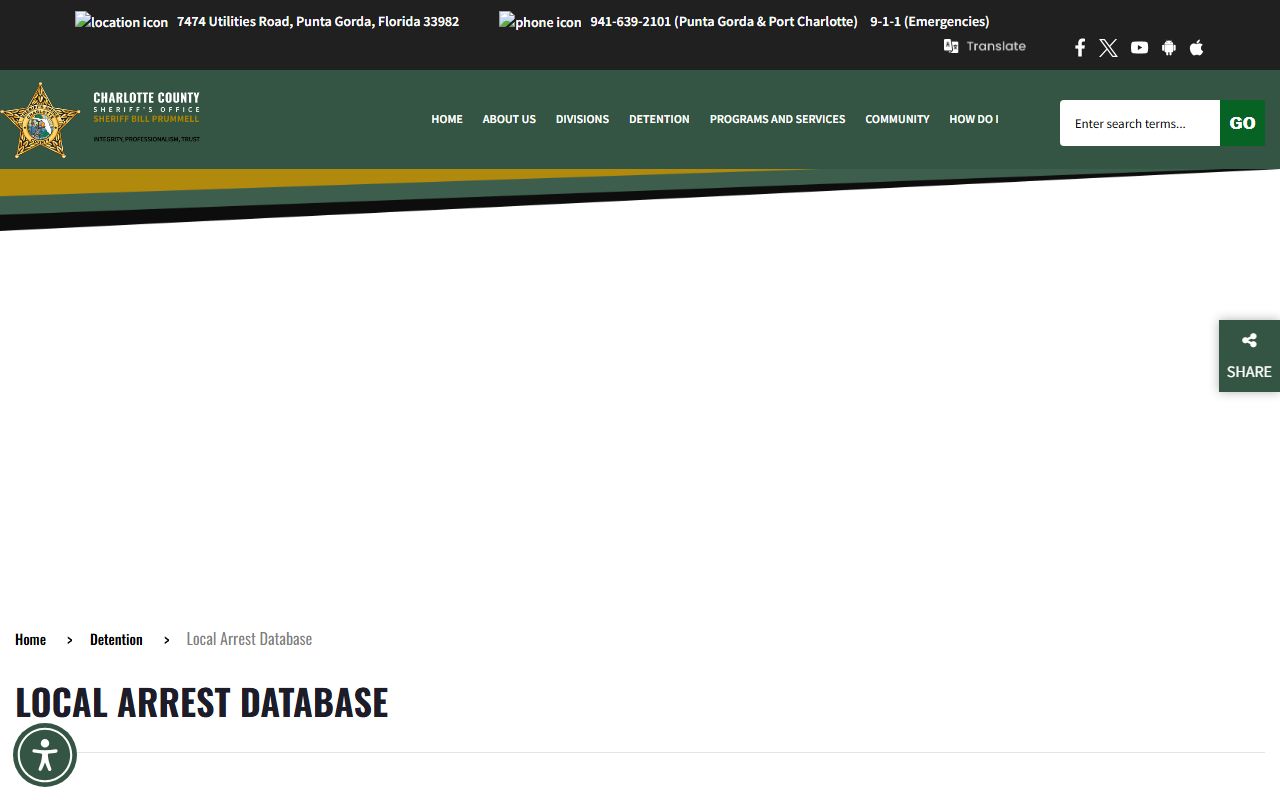Screen dimensions: 1280x800
Task: Click the 9-1-1 (Emergencies) text
Action: point(929,21)
